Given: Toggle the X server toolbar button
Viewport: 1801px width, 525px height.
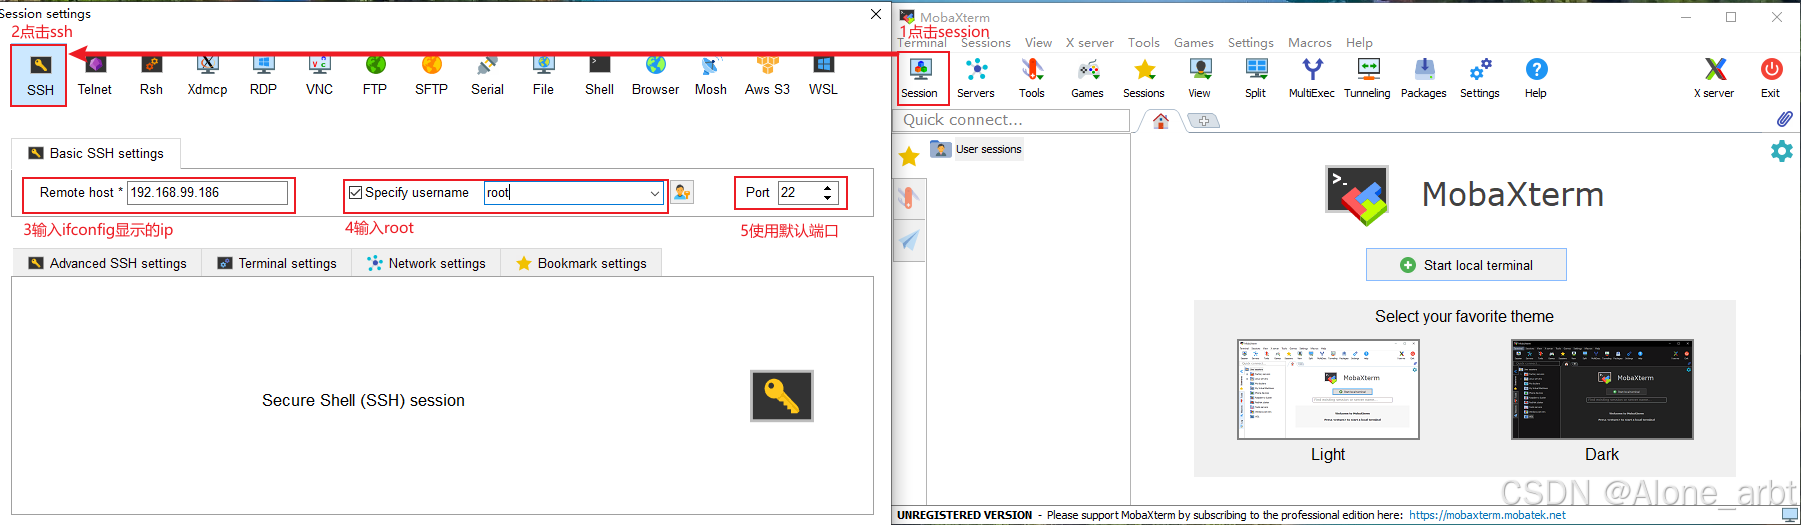Looking at the screenshot, I should (1715, 78).
